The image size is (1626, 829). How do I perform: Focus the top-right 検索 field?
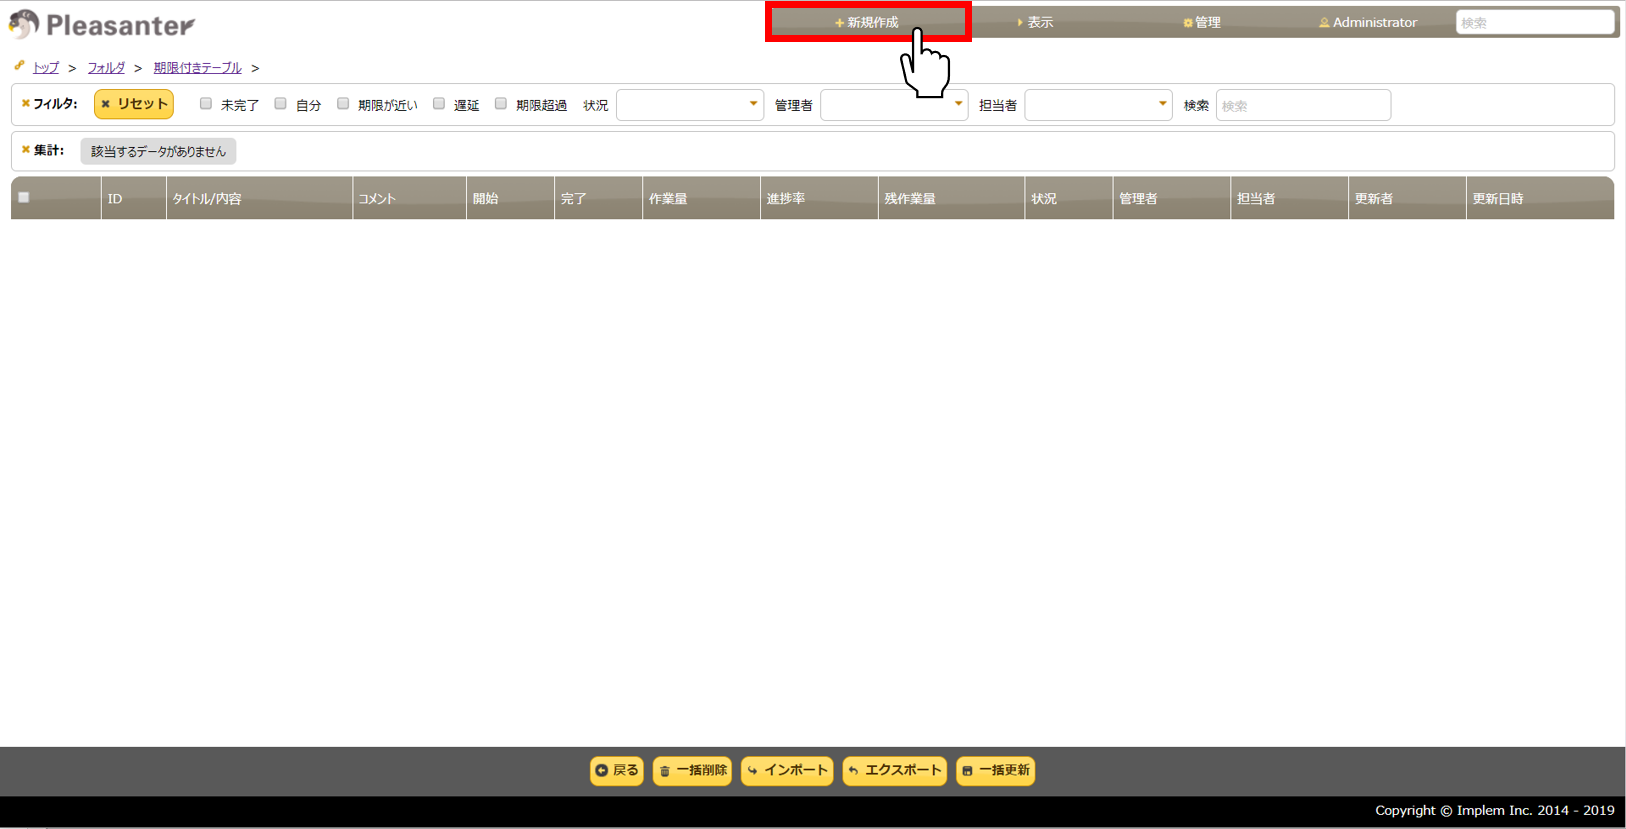pos(1534,22)
